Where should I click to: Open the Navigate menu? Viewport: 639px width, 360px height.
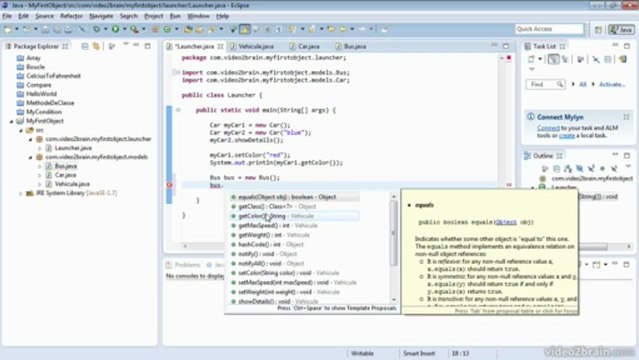click(x=101, y=16)
